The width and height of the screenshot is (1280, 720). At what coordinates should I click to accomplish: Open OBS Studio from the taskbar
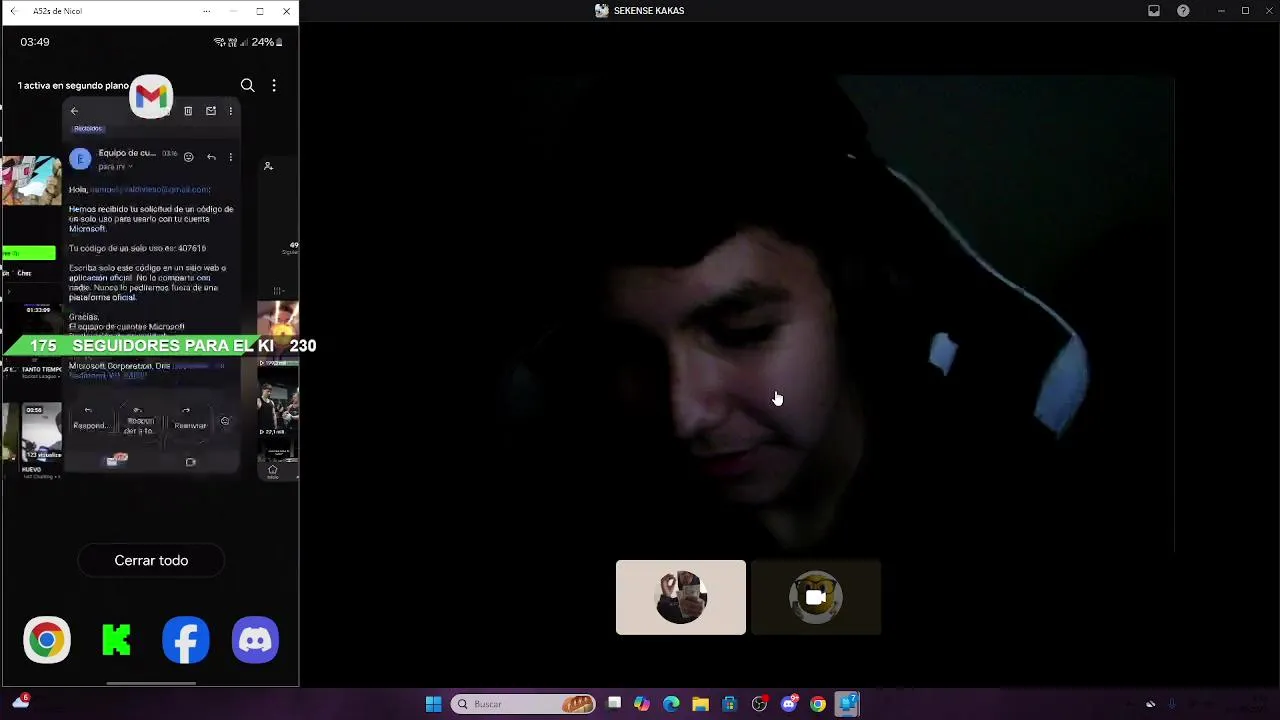[x=759, y=704]
